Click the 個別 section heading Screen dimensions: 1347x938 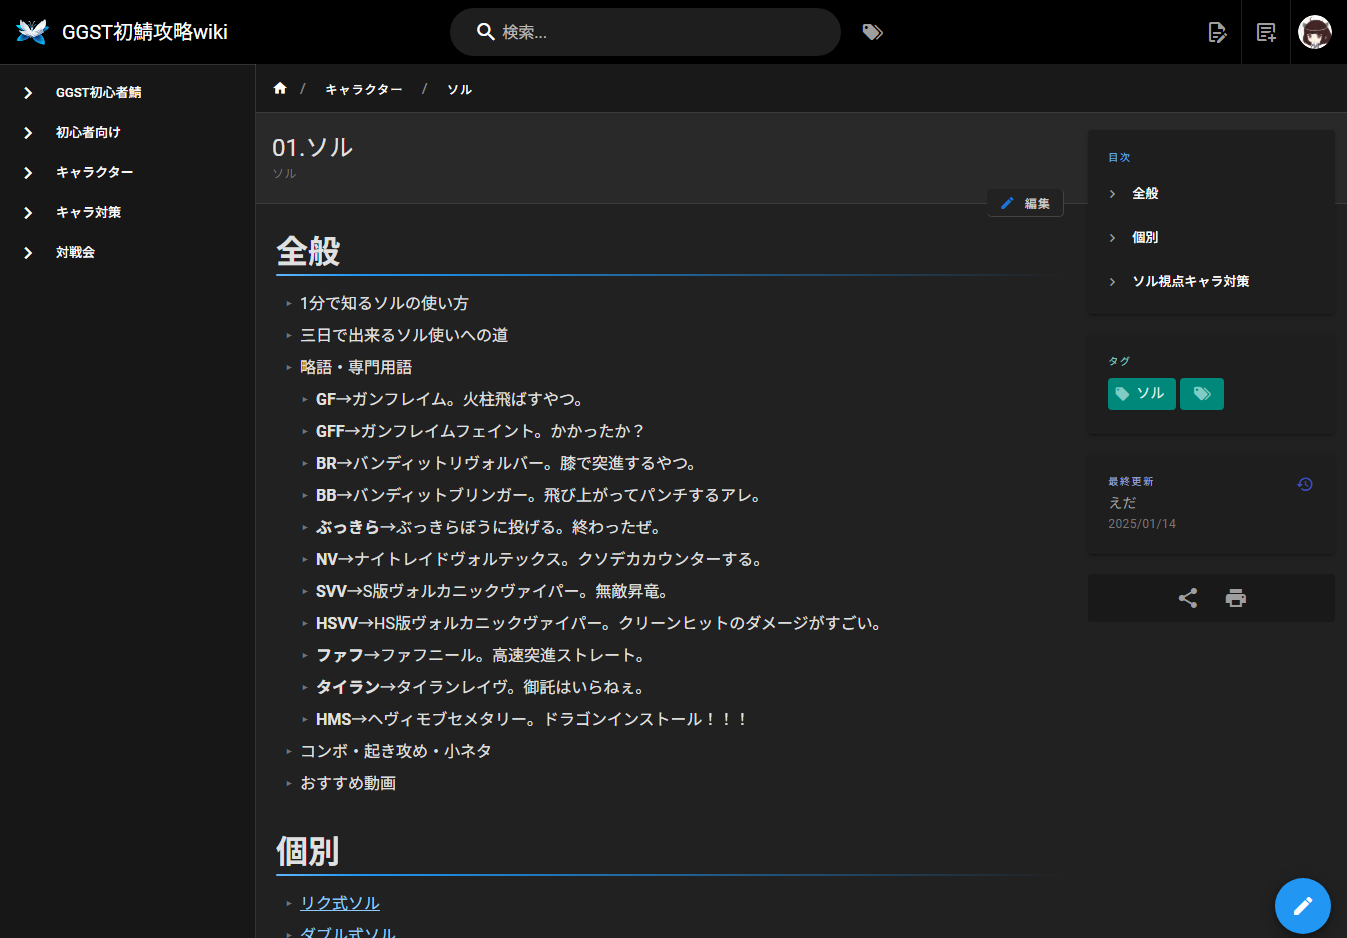308,851
